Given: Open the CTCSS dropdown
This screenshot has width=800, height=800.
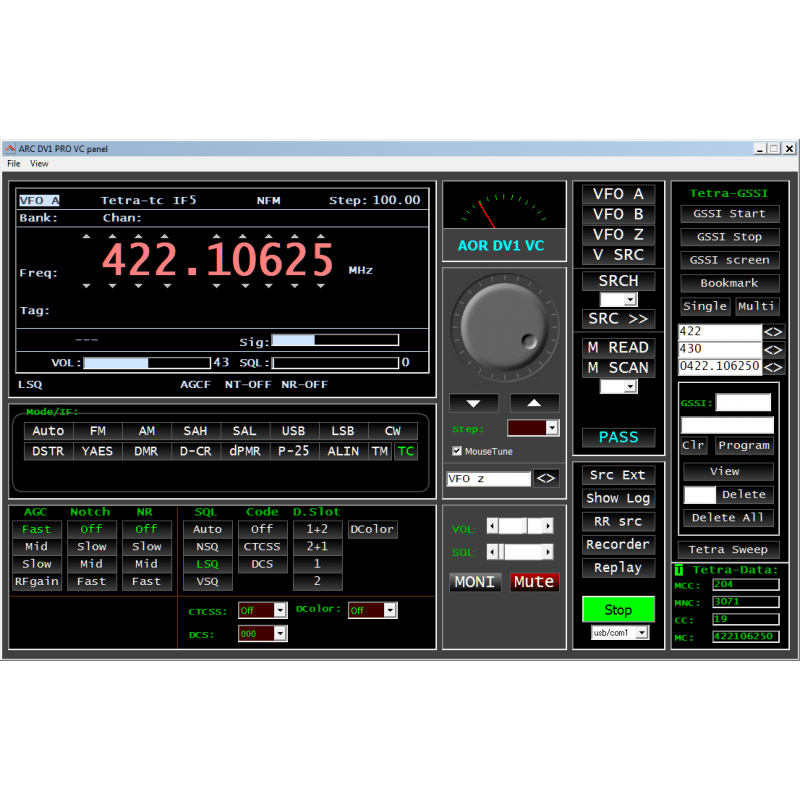Looking at the screenshot, I should 280,610.
